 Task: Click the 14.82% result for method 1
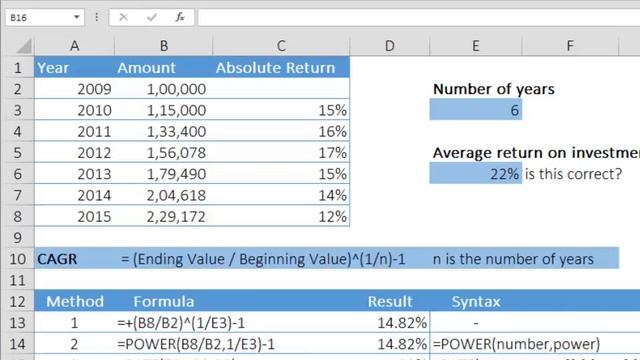point(390,323)
